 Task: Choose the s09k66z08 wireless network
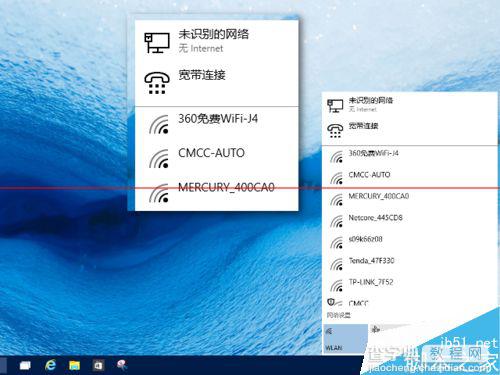(x=410, y=242)
